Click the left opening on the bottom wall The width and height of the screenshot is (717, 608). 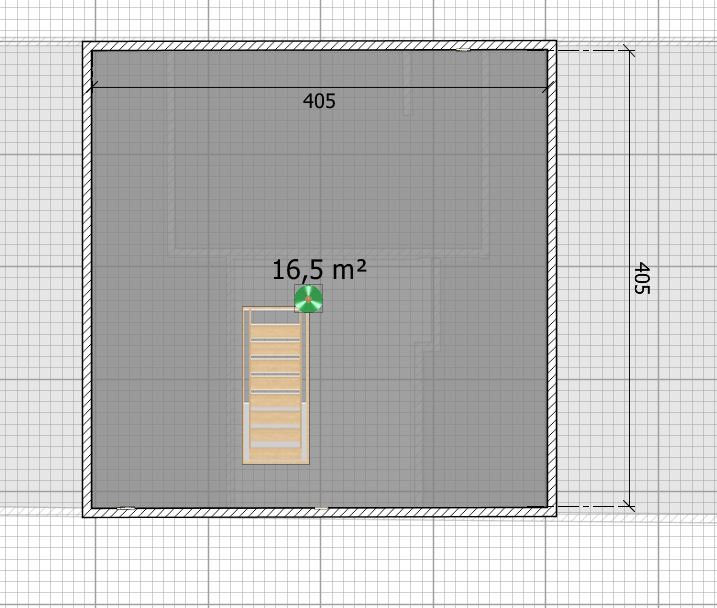coord(125,511)
